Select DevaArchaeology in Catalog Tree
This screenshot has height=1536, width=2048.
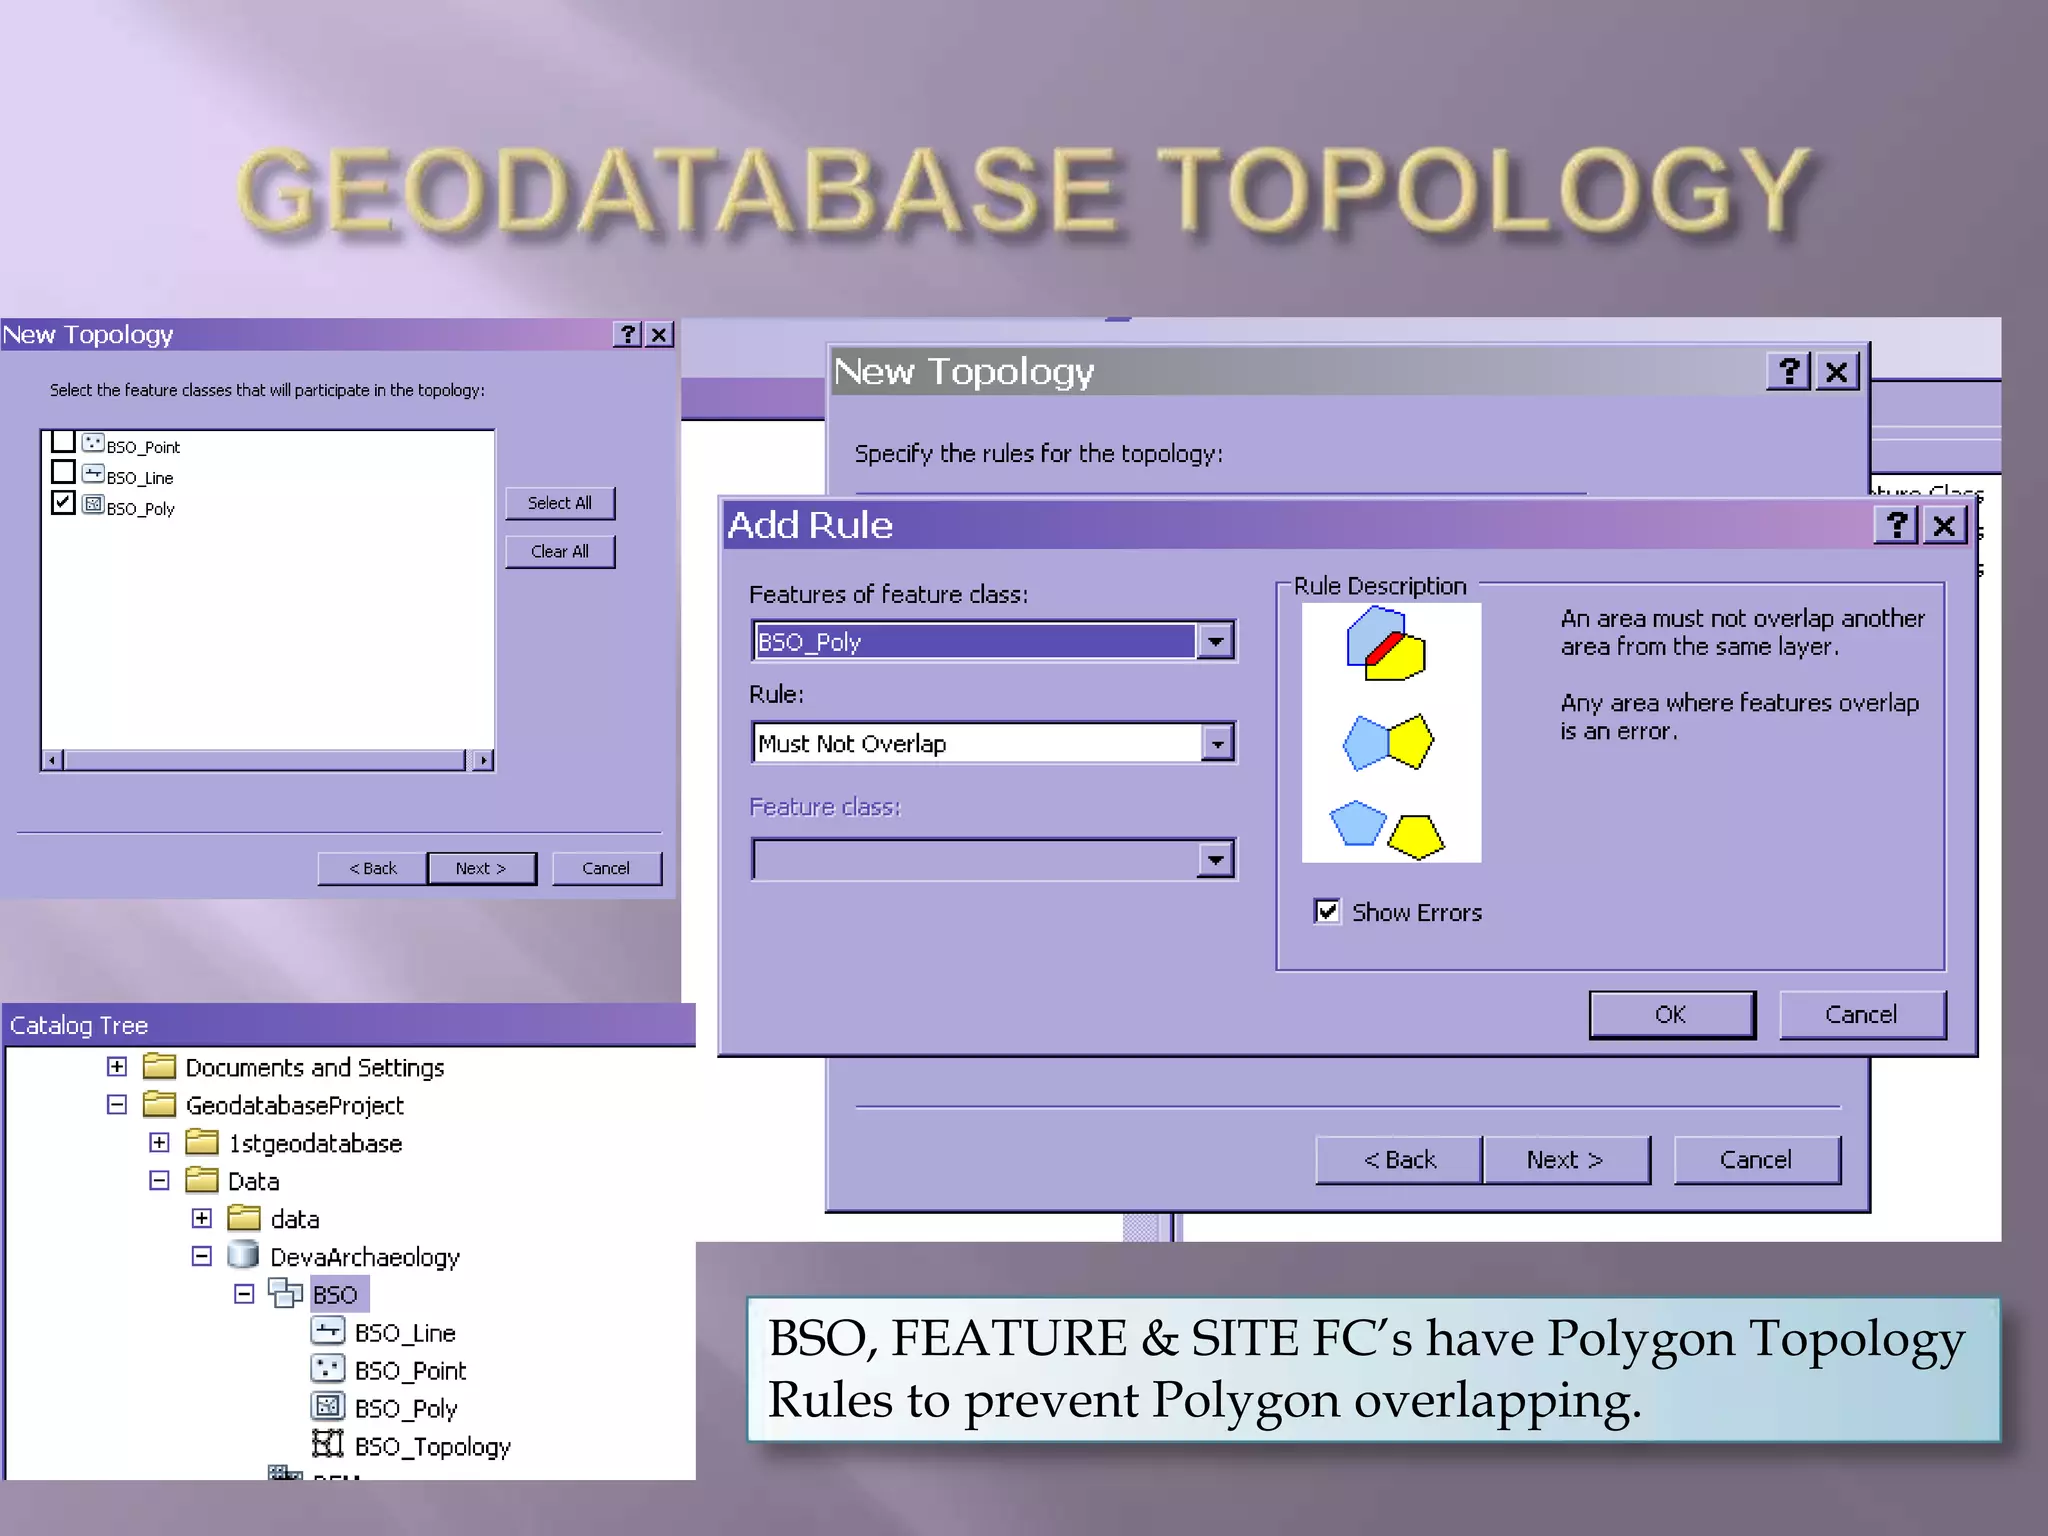pos(365,1257)
